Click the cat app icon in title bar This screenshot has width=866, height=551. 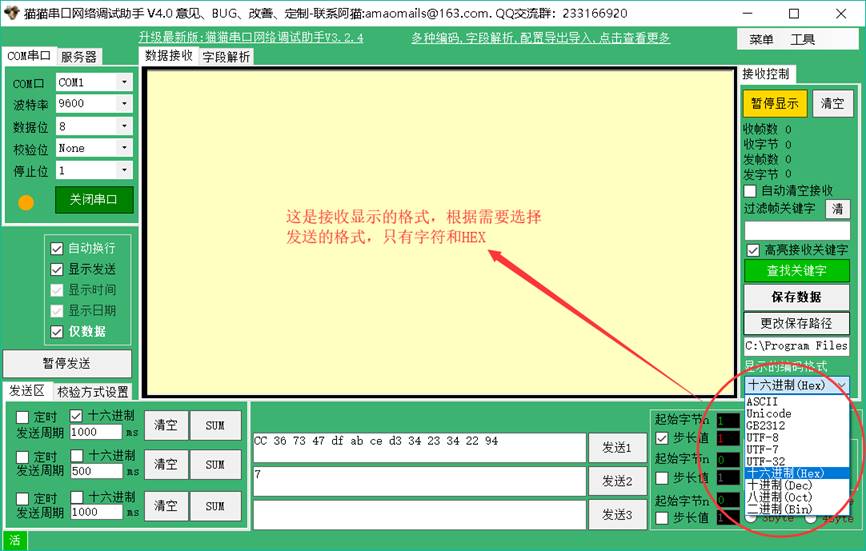pos(11,14)
